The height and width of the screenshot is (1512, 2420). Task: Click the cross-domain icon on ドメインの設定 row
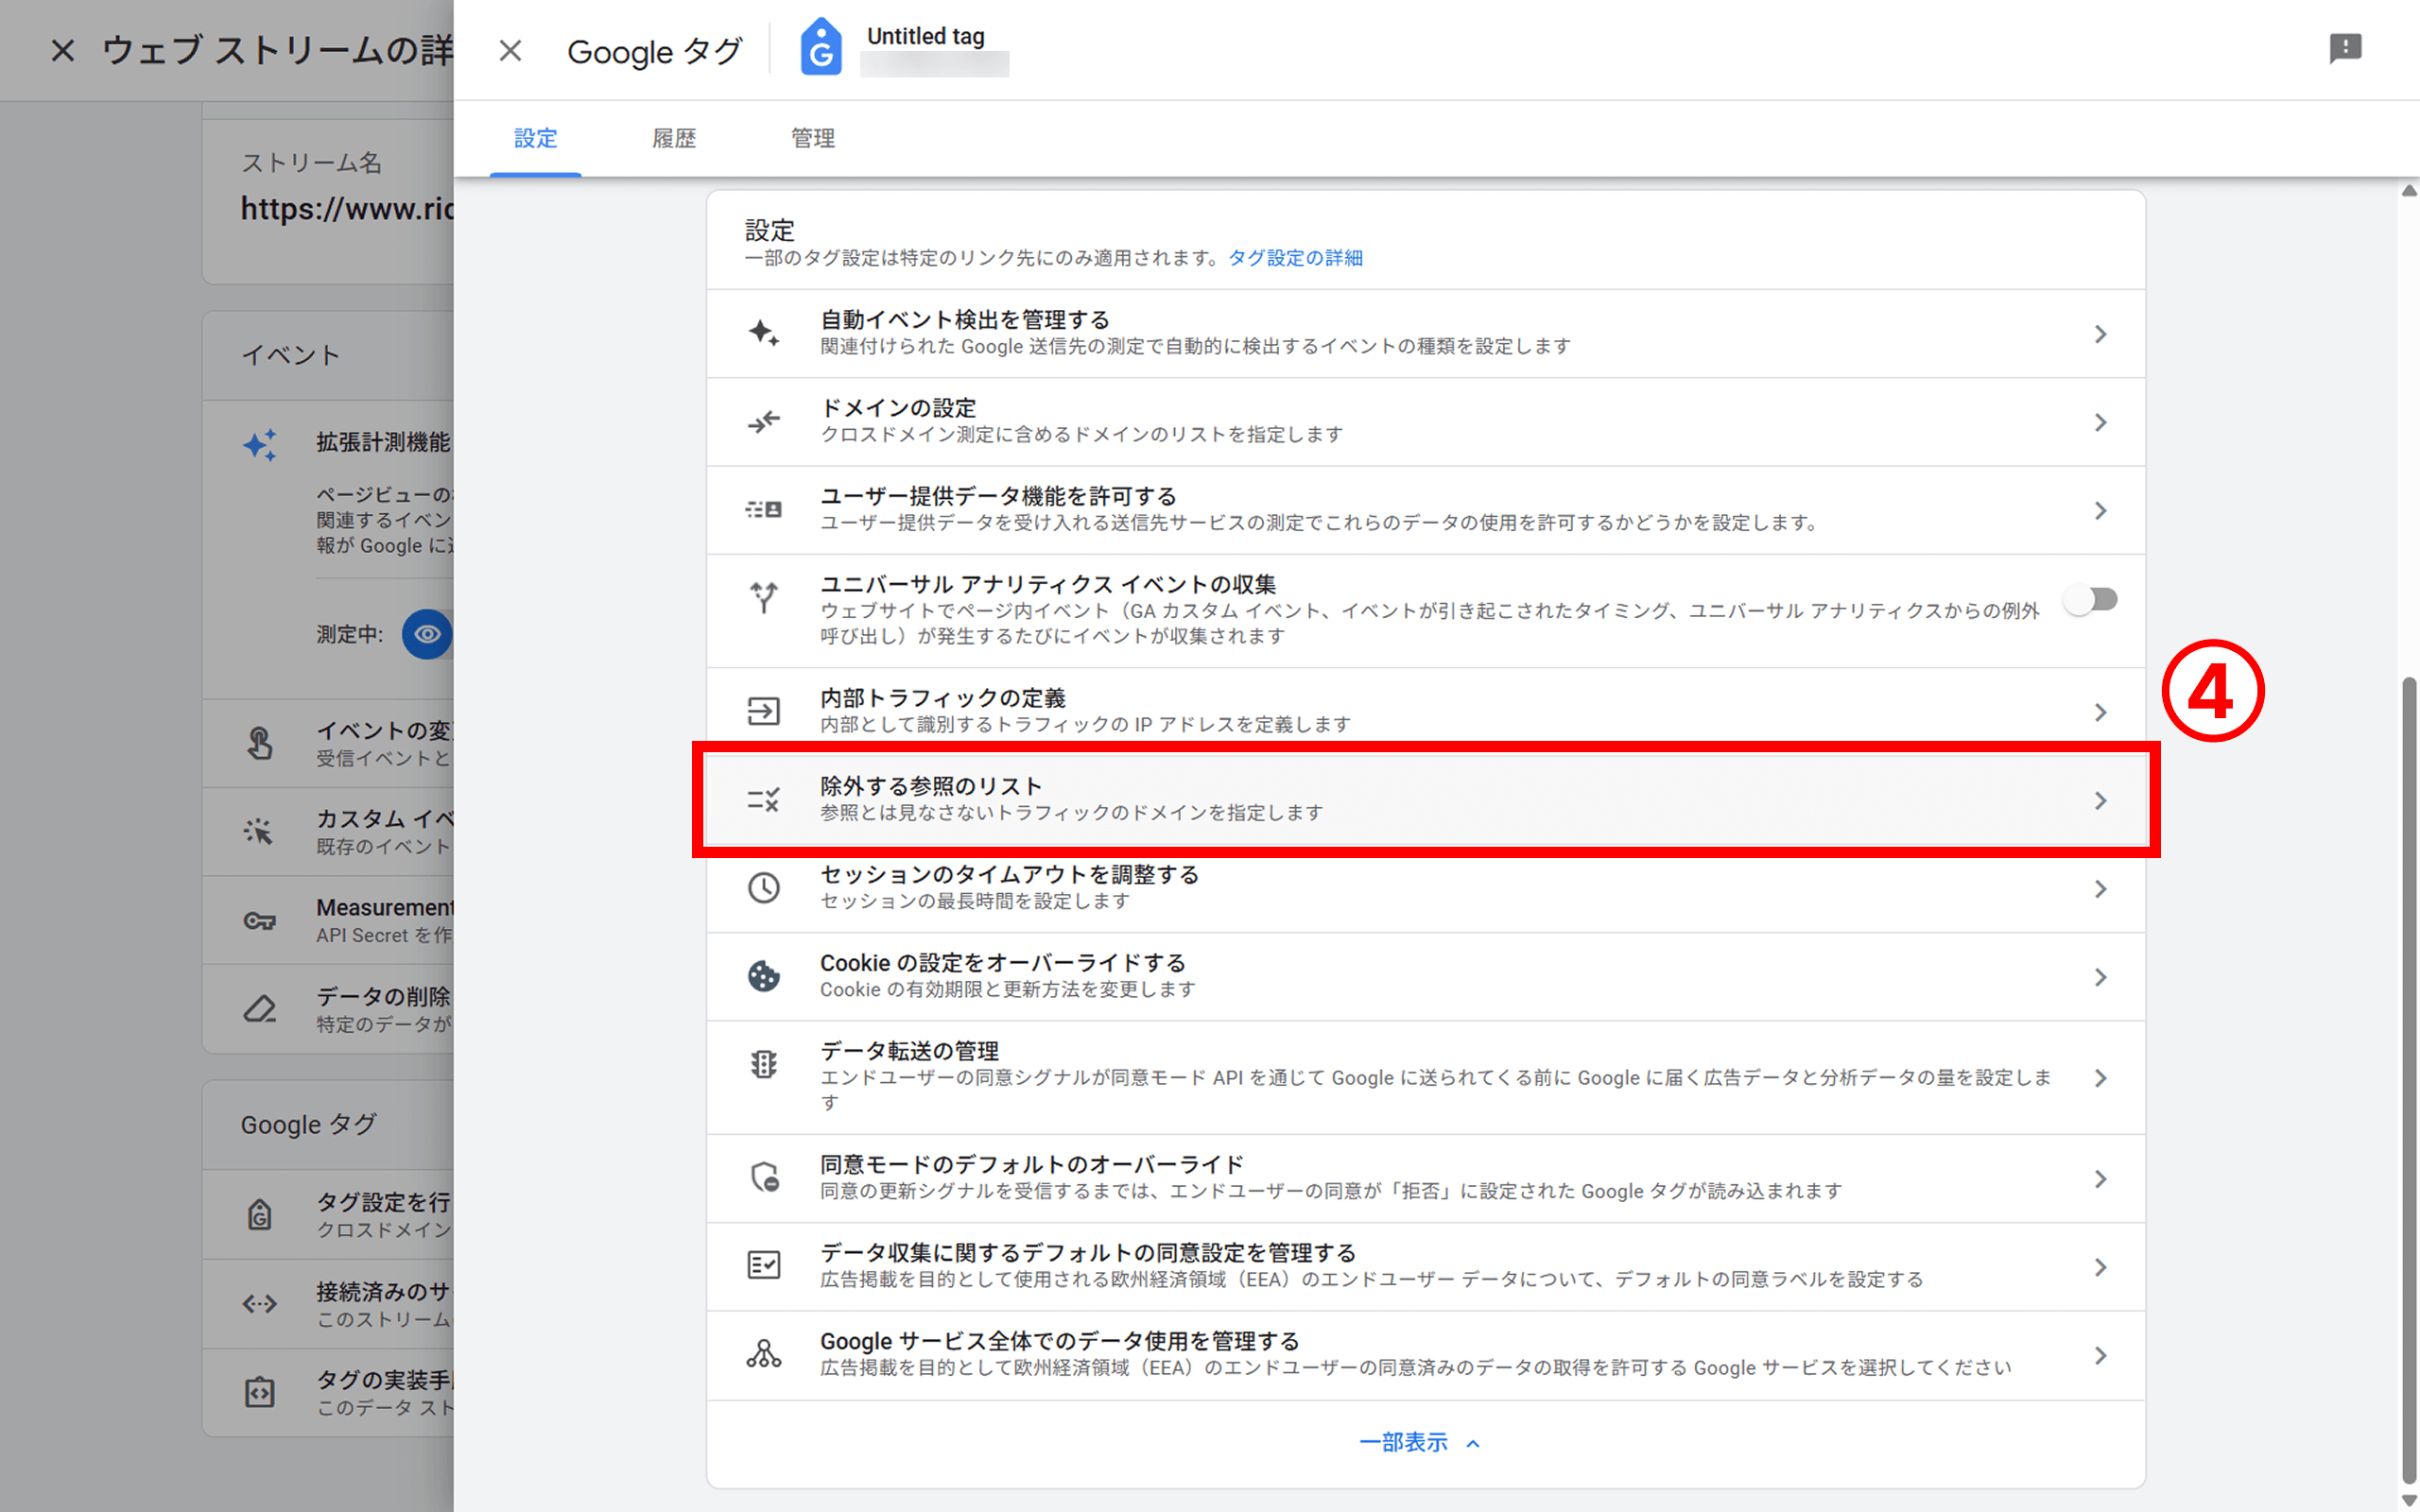coord(762,421)
